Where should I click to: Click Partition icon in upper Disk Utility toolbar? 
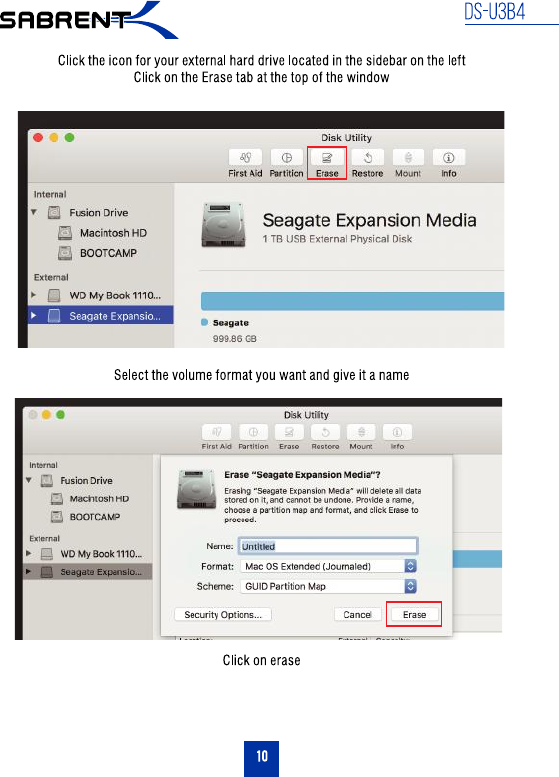286,158
